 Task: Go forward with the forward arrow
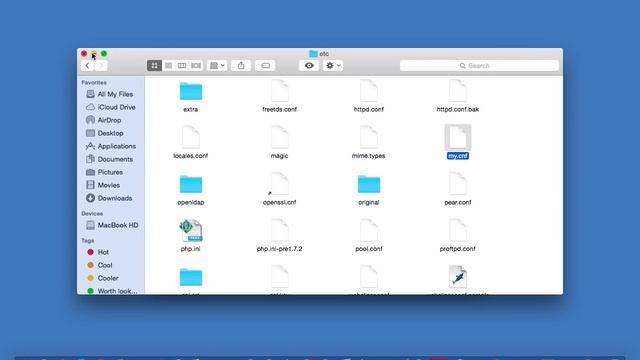101,65
